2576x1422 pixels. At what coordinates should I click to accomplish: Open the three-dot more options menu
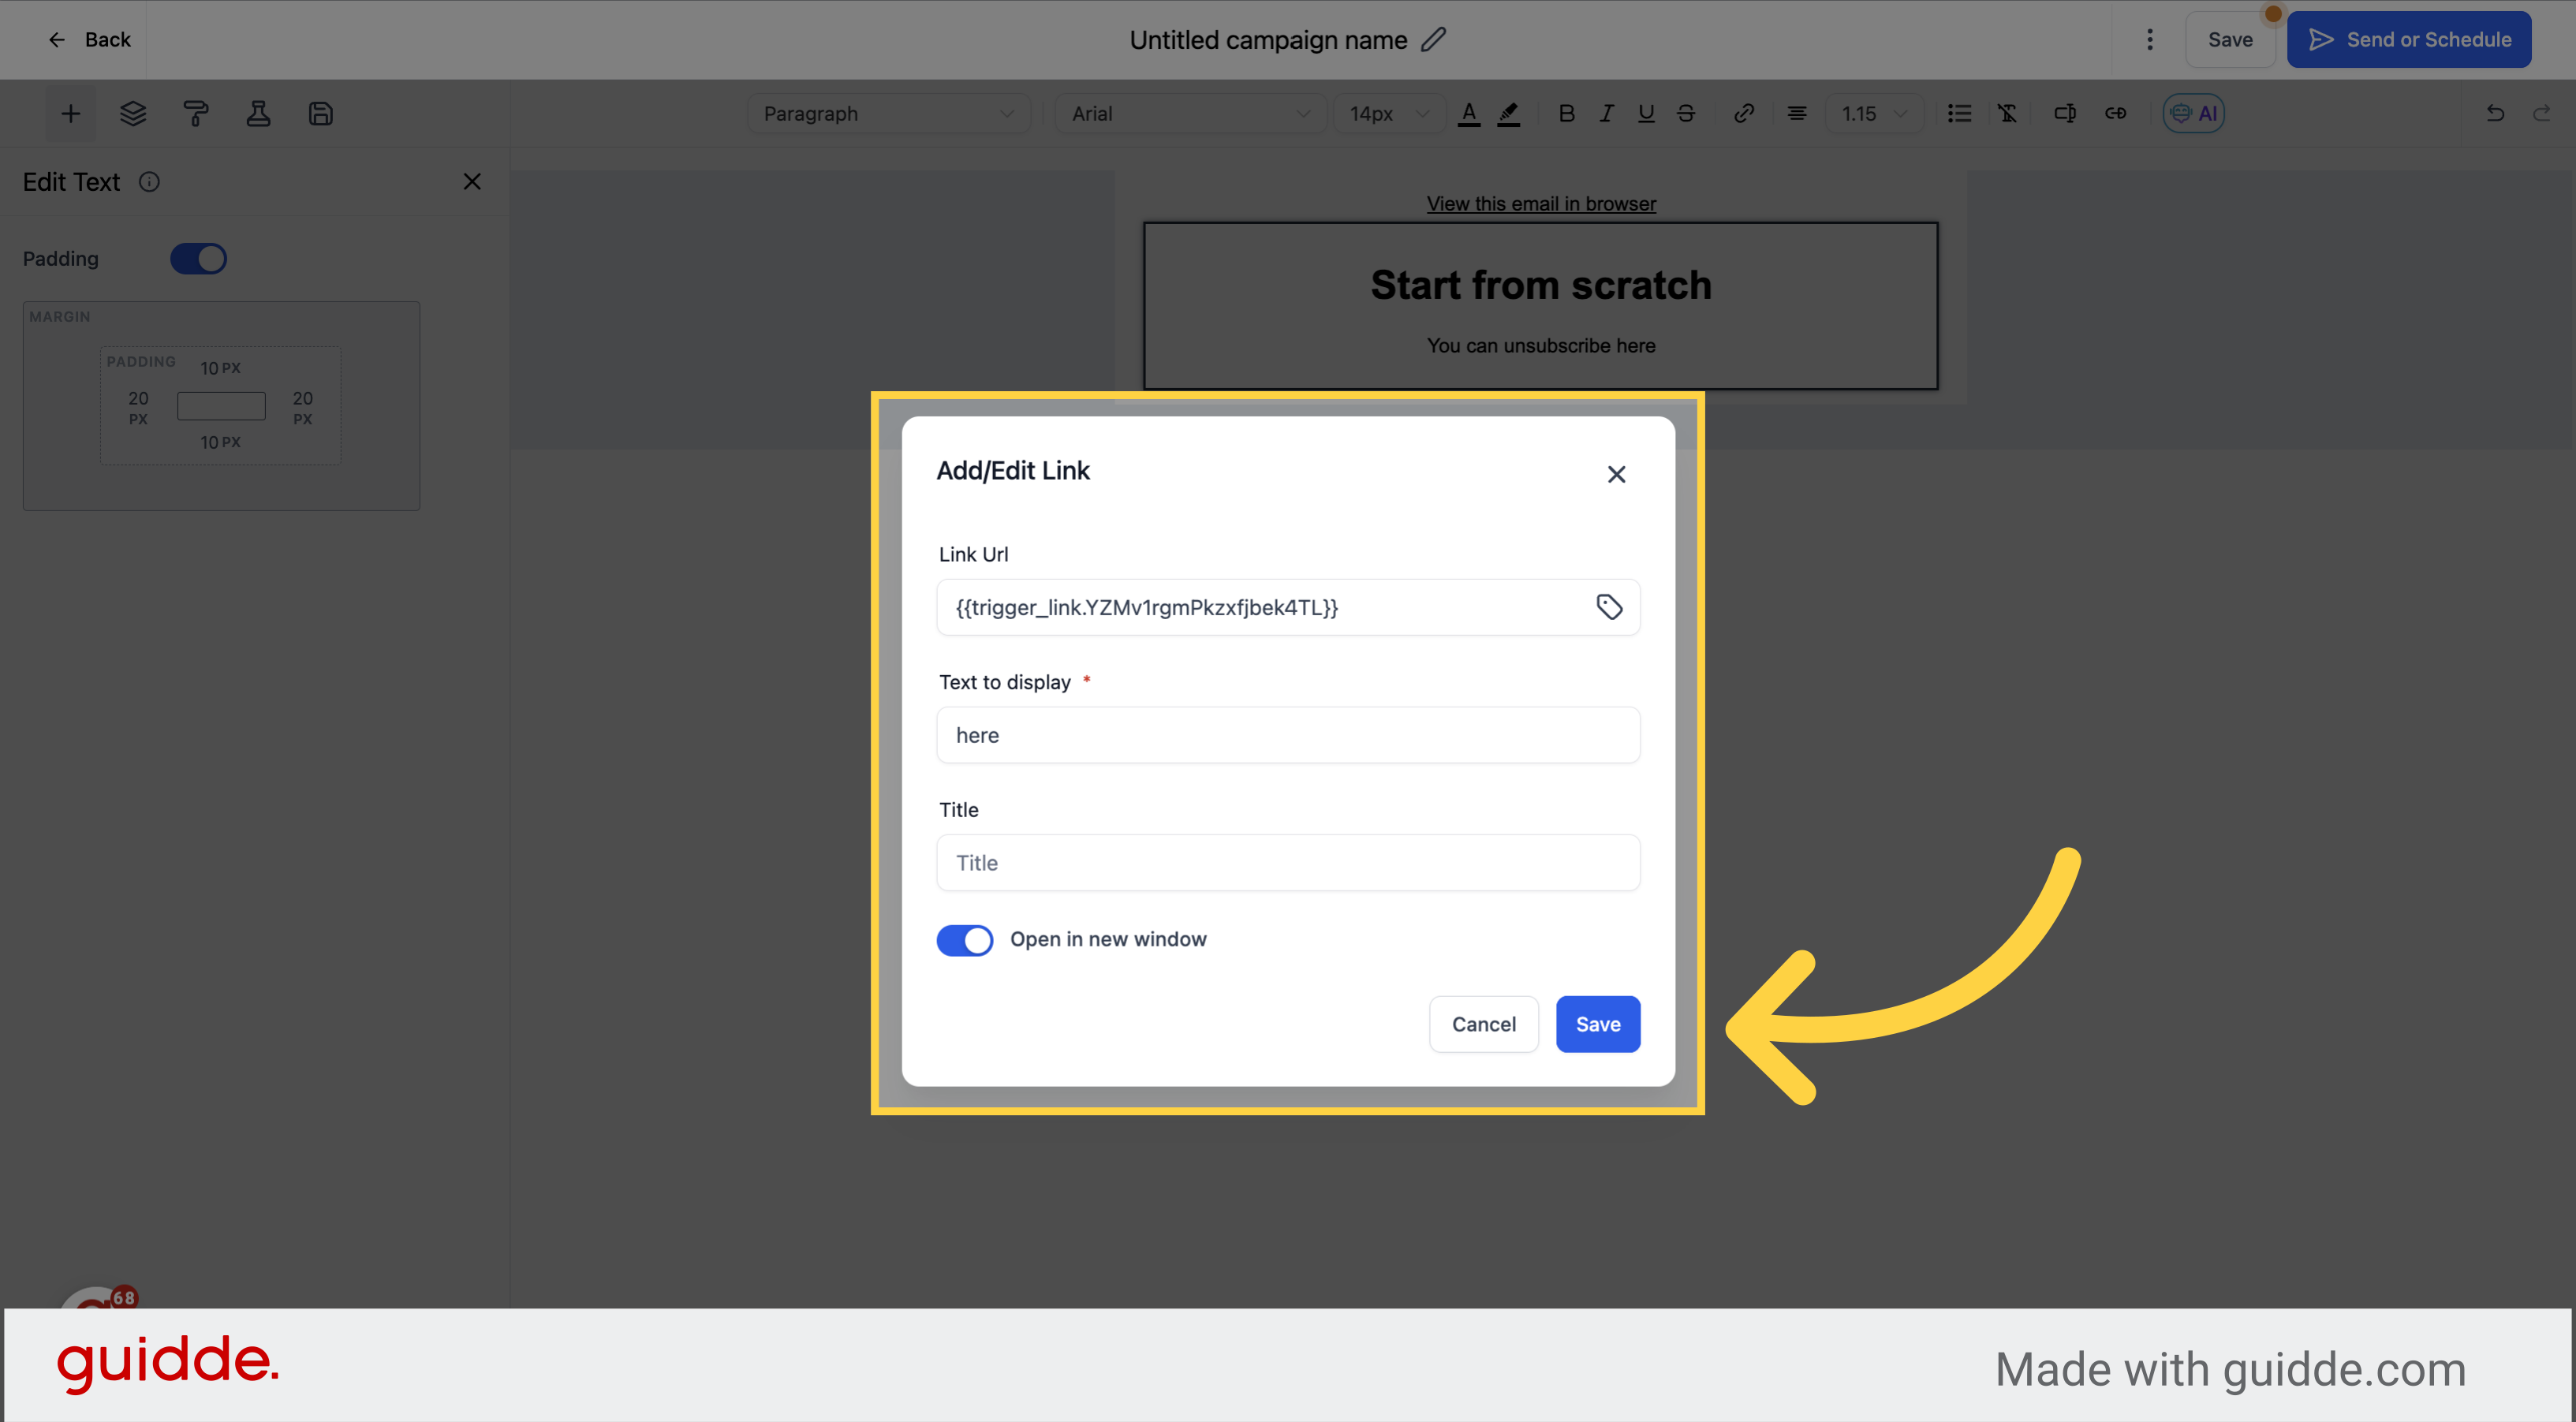pos(2150,40)
